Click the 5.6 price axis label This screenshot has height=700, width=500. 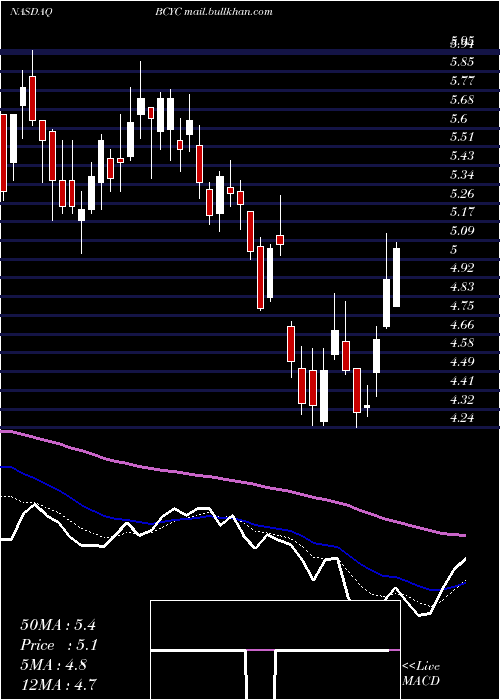(x=458, y=118)
